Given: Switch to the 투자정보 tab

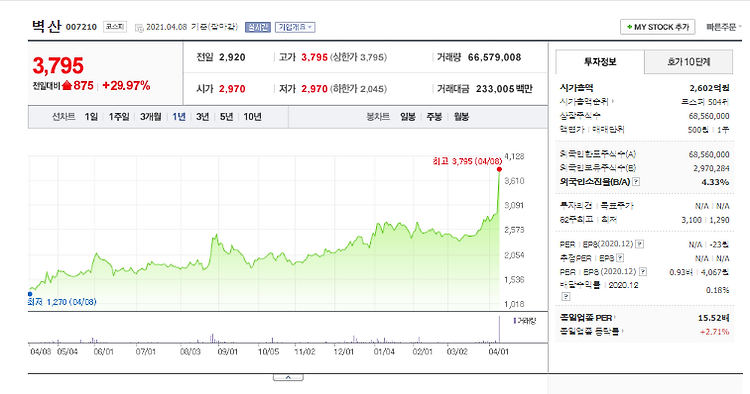Looking at the screenshot, I should click(x=600, y=62).
